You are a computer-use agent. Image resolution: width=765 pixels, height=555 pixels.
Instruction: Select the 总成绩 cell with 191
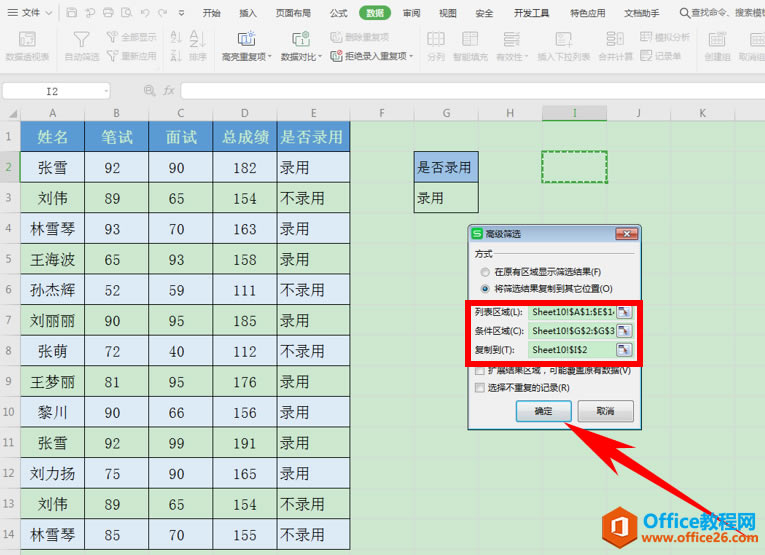(245, 443)
